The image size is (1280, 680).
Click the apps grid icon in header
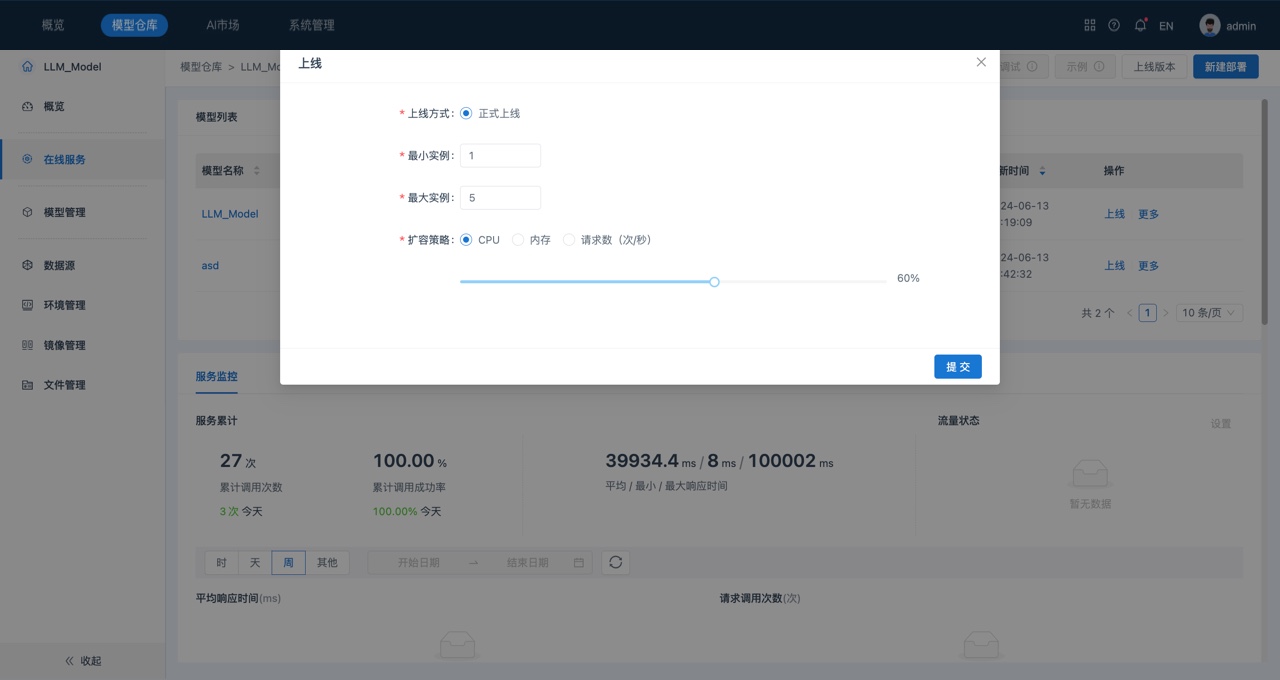1090,25
